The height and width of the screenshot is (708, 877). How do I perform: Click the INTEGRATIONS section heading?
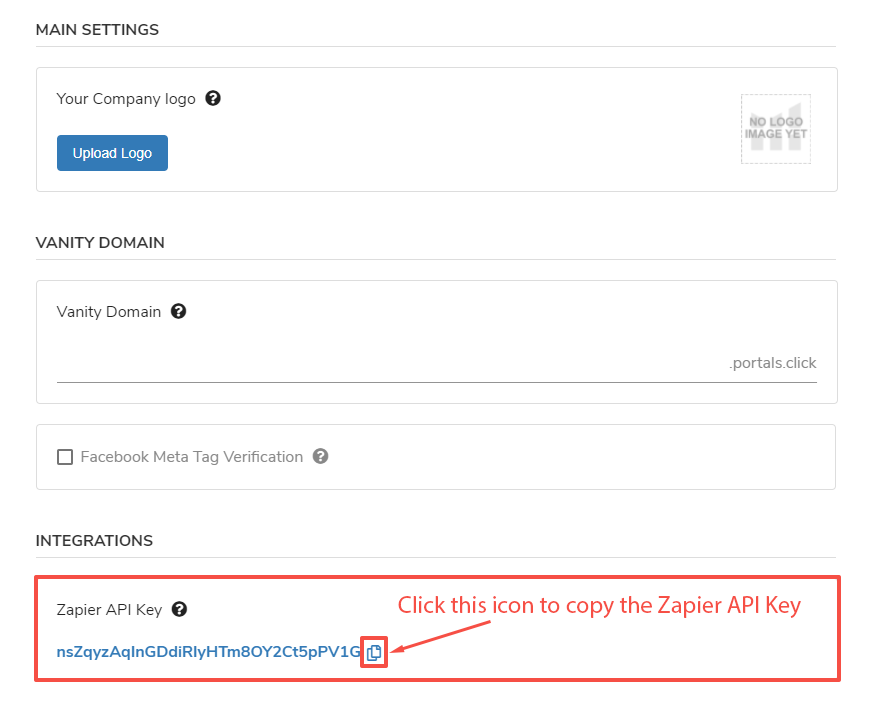(x=94, y=541)
